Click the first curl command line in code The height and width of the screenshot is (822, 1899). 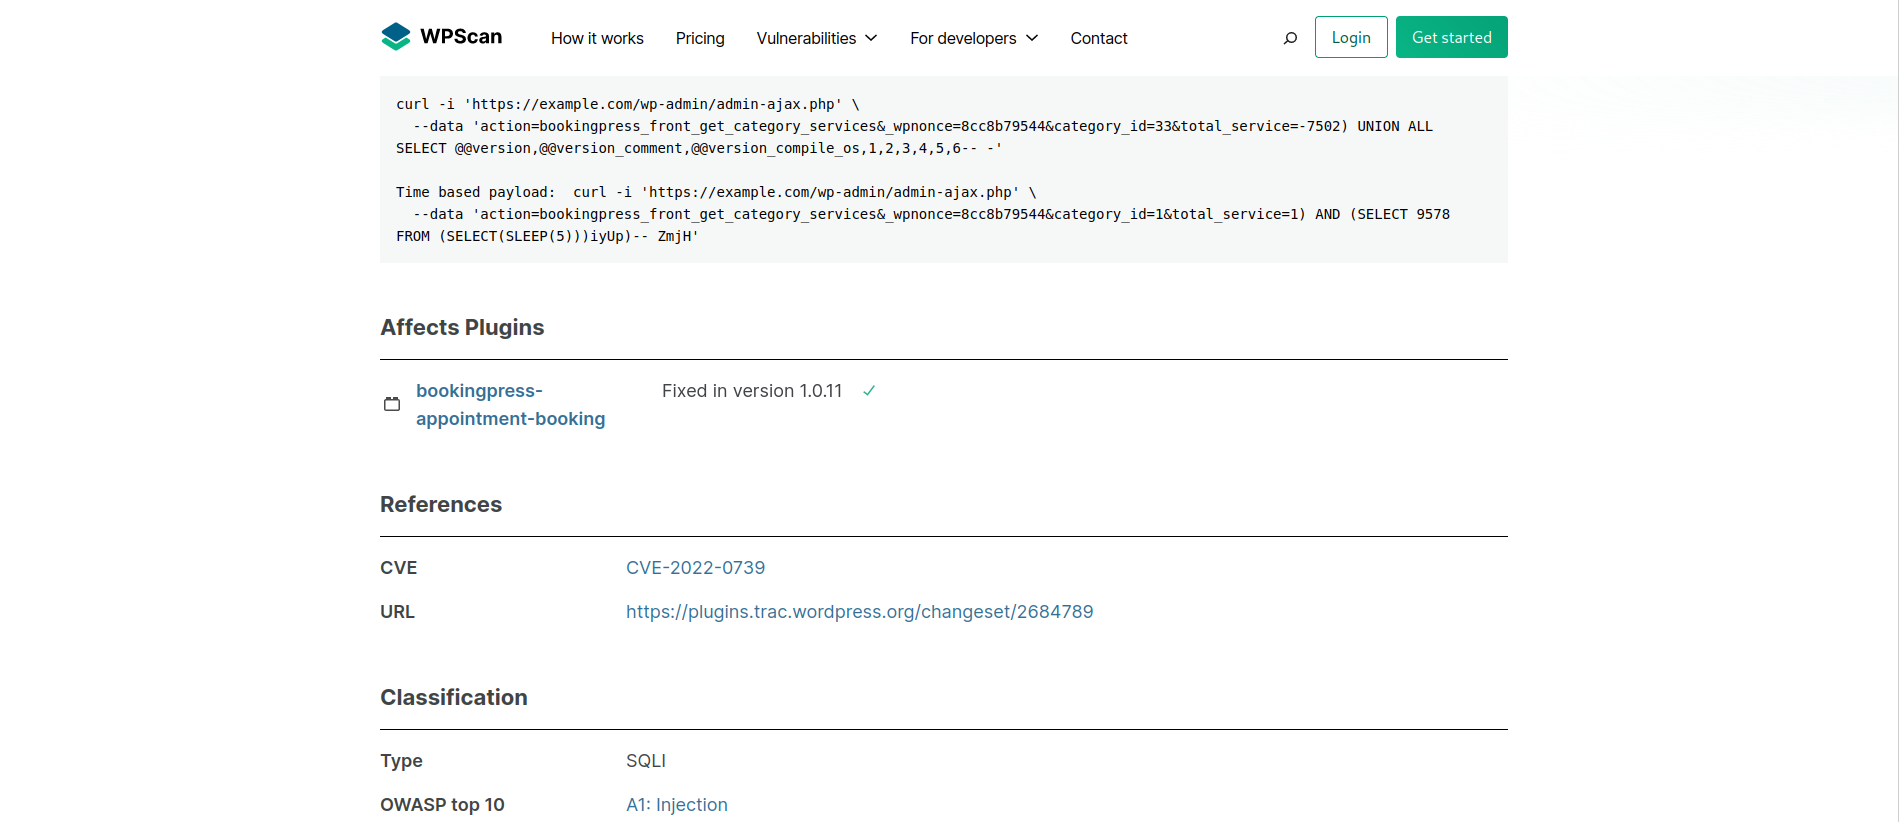click(628, 104)
